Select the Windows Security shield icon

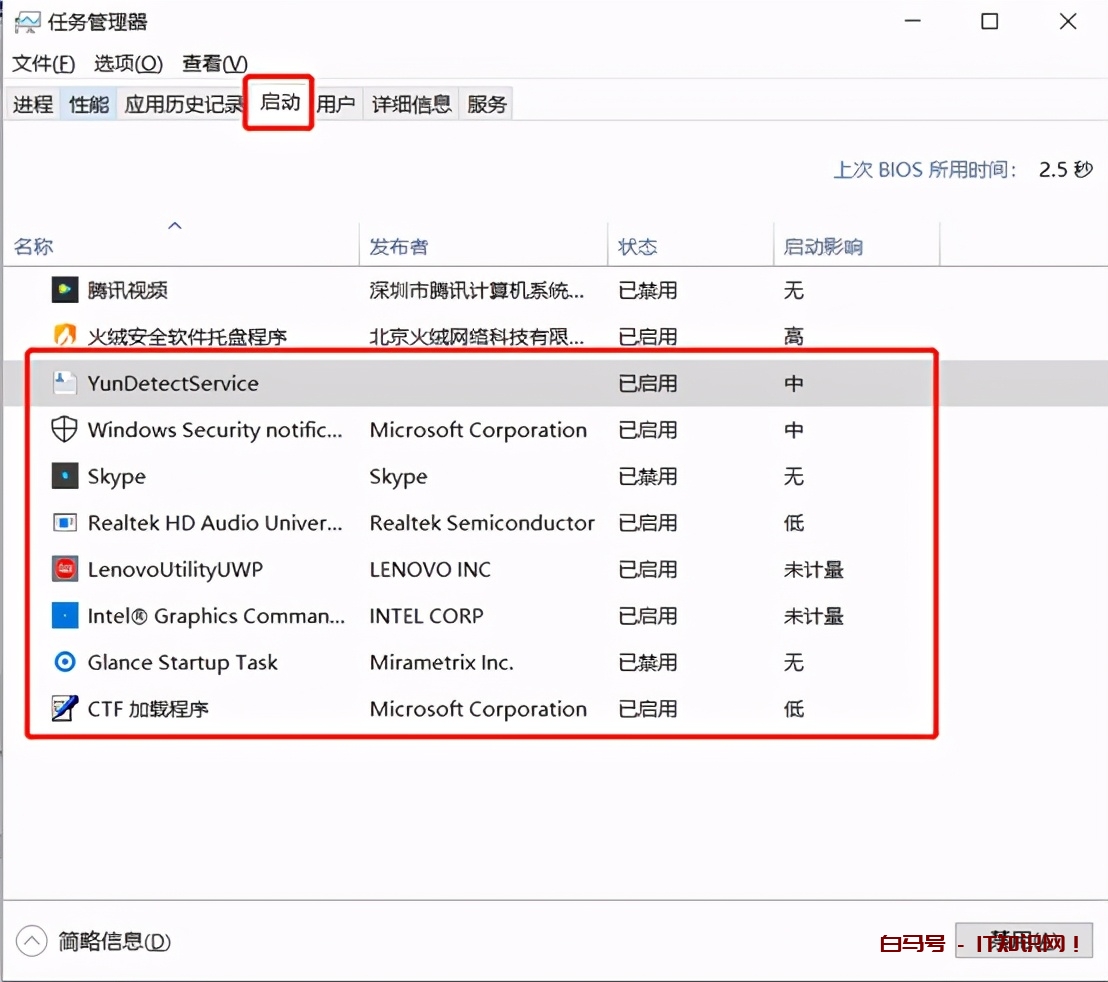[x=62, y=429]
